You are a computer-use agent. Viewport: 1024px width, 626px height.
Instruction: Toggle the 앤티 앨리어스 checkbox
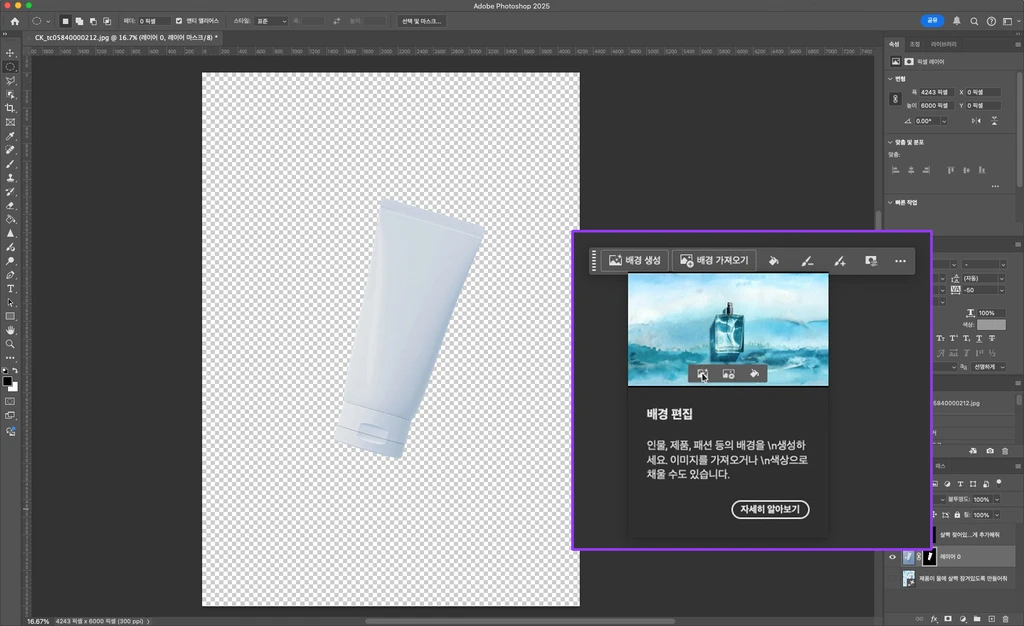(x=179, y=21)
